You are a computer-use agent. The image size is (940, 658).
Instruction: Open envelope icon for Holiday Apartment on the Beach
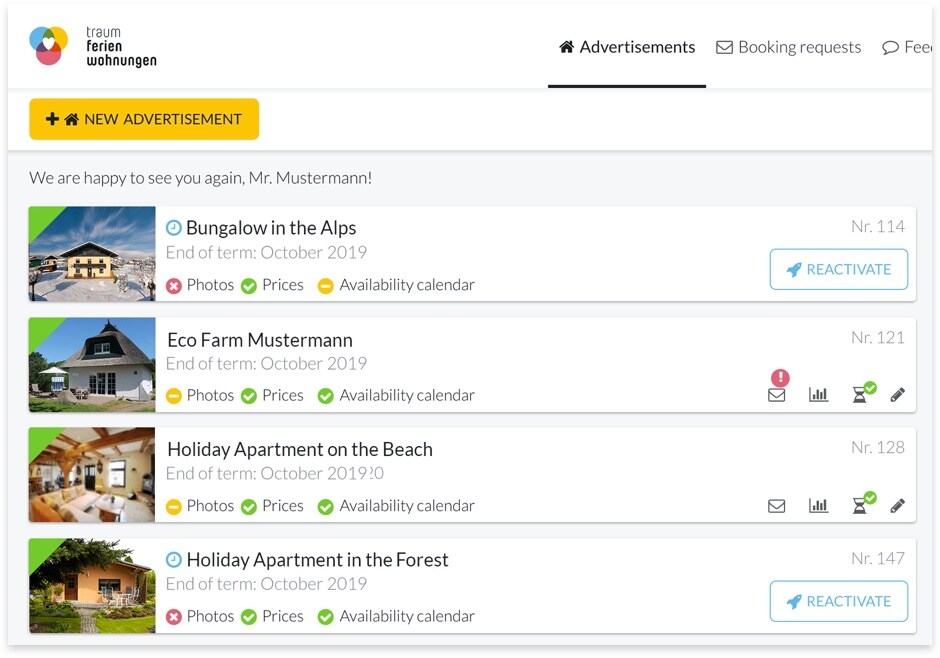click(776, 506)
